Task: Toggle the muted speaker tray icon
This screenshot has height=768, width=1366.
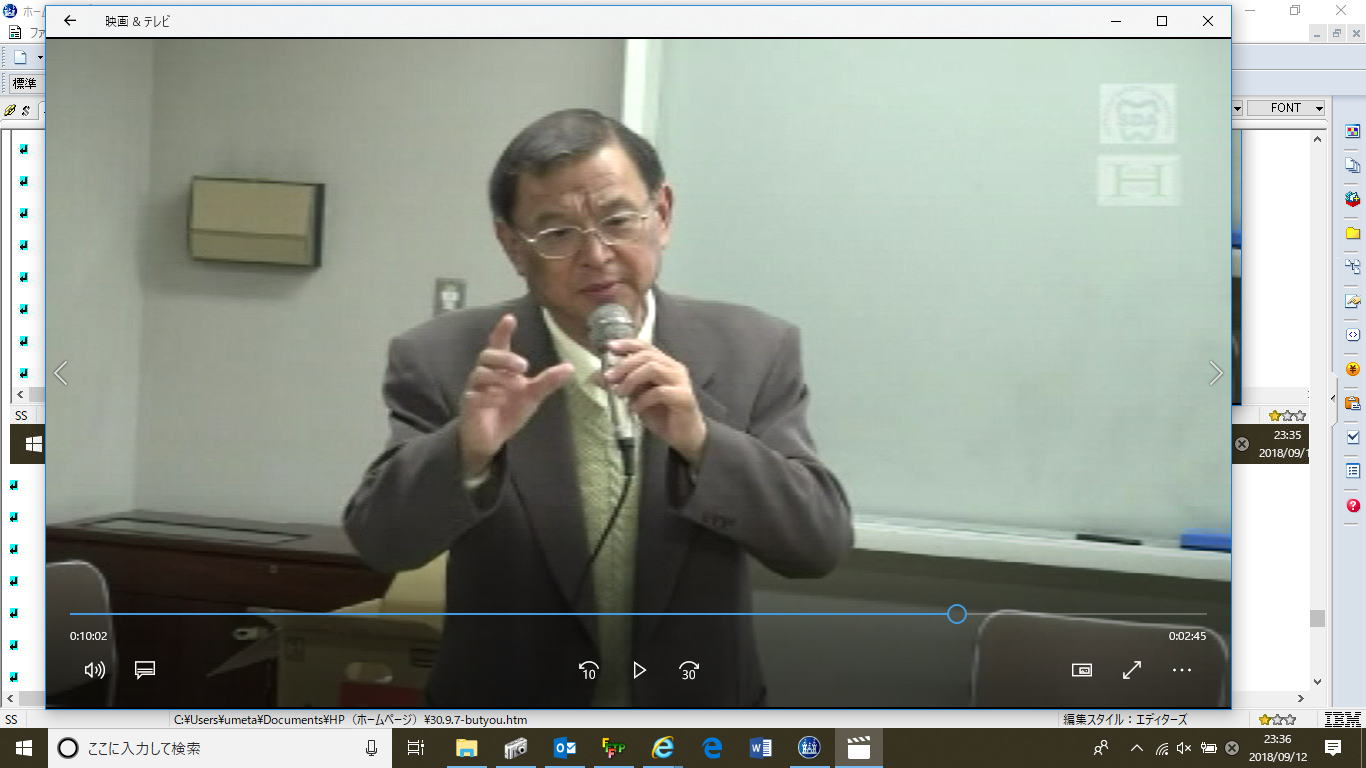Action: click(x=1184, y=748)
